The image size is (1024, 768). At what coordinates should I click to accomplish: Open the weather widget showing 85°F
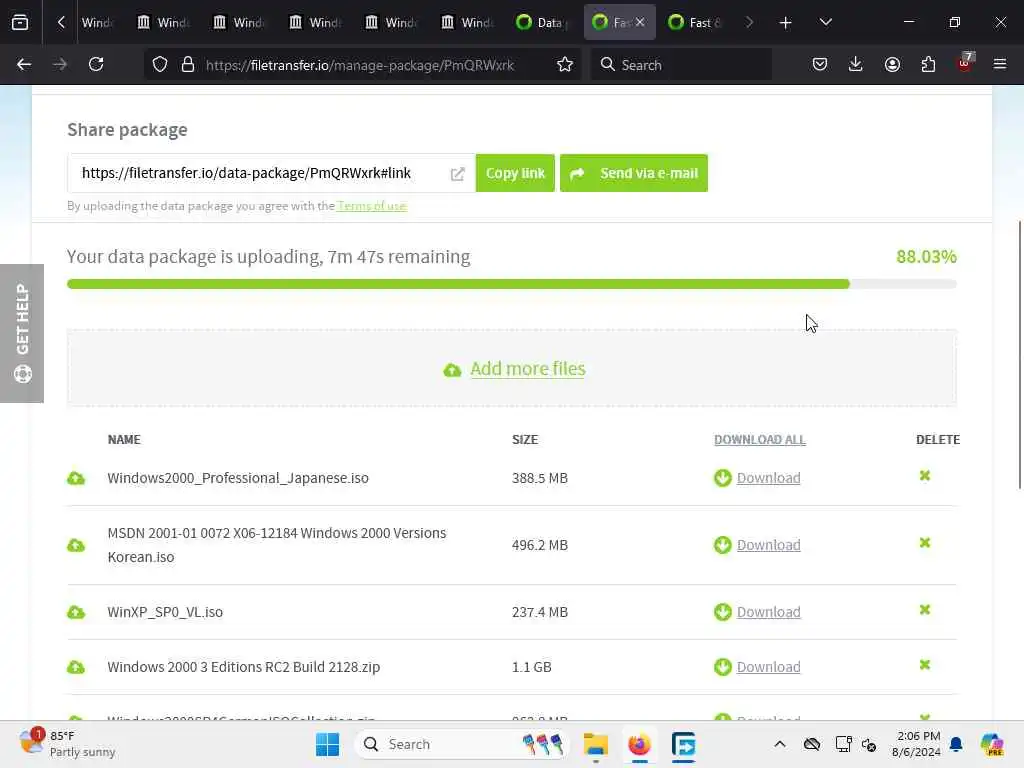tap(68, 743)
